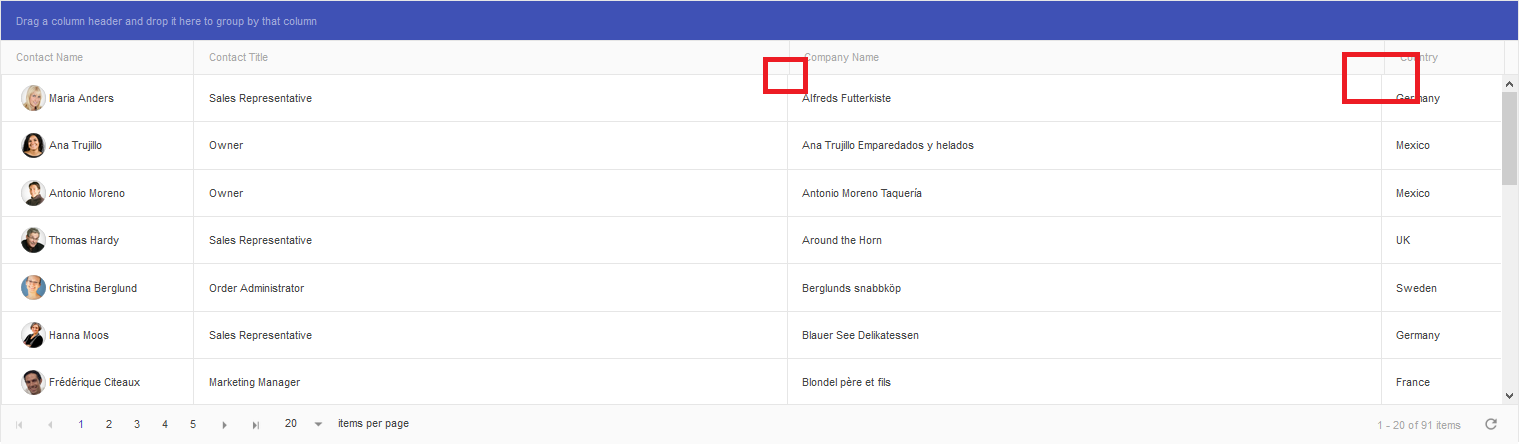This screenshot has width=1520, height=448.
Task: Click Ana Trujillo's avatar photo
Action: pos(33,145)
